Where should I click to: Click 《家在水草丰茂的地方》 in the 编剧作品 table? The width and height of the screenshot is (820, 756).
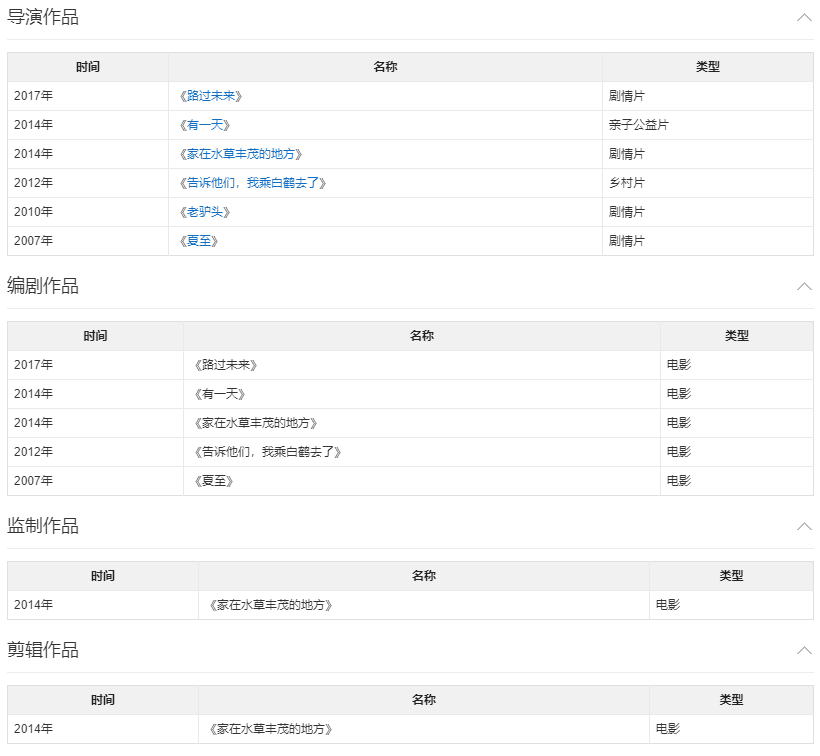tap(256, 423)
